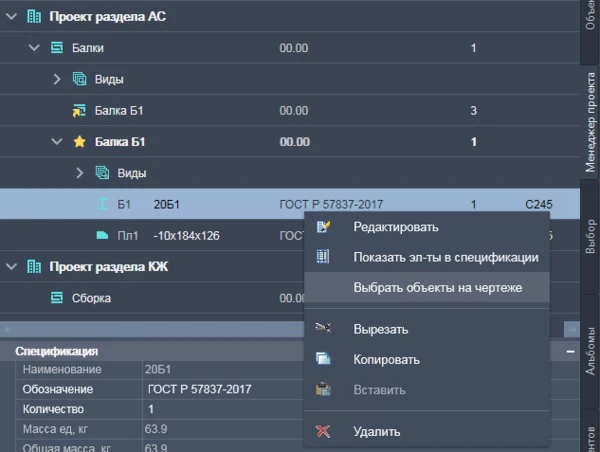This screenshot has height=452, width=600.
Task: Click the Балки assembly group icon
Action: click(x=57, y=47)
